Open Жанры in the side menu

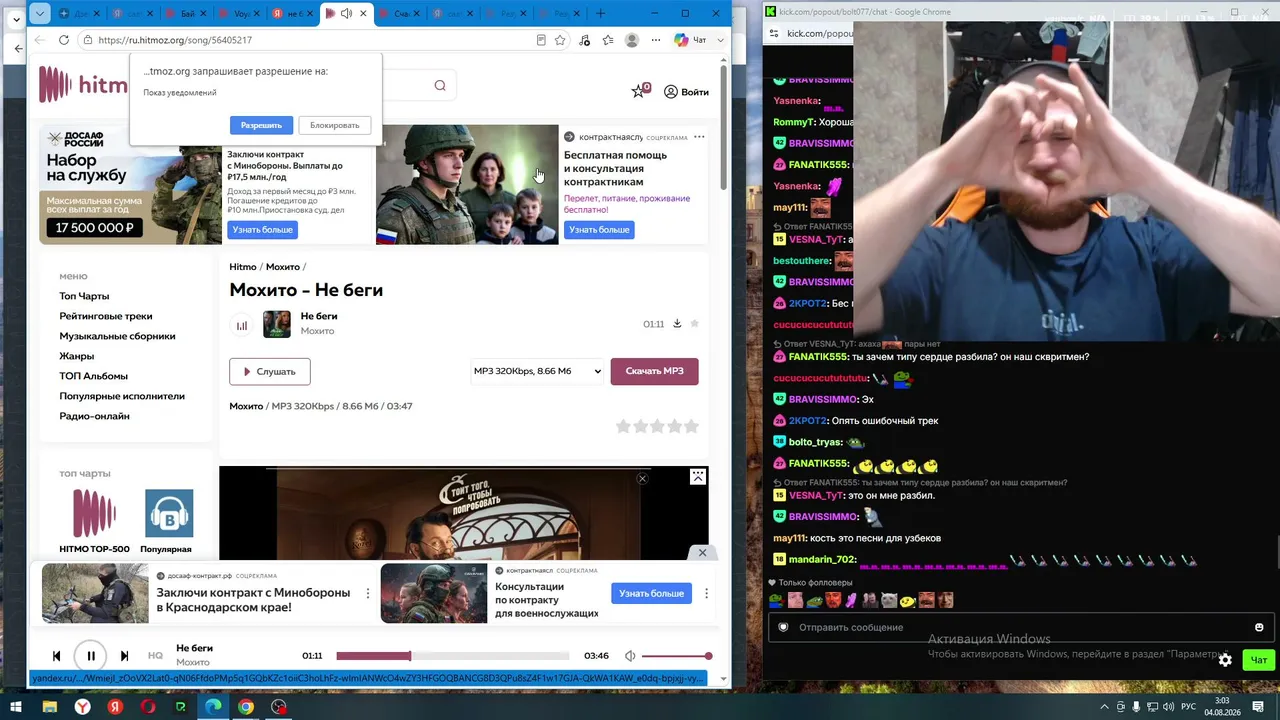coord(76,356)
